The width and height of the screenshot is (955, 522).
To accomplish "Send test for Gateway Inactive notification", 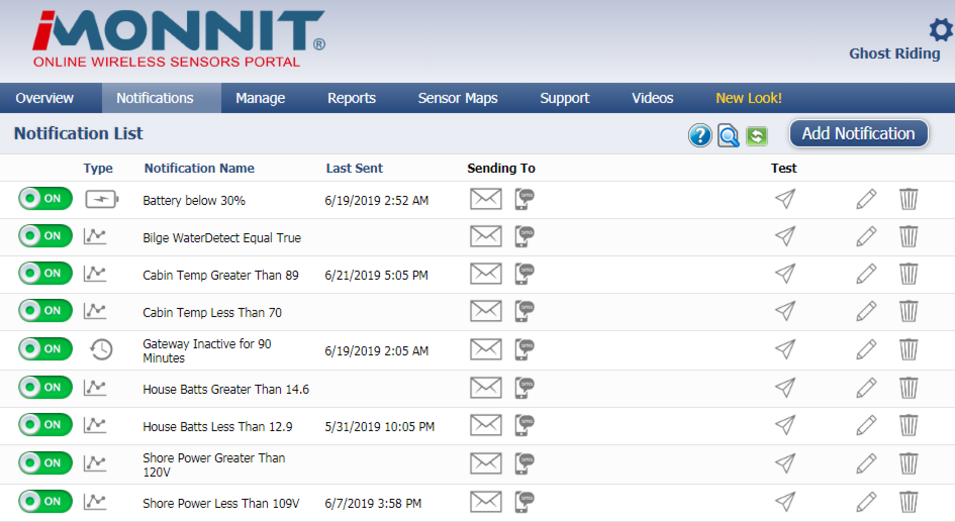I will click(785, 349).
